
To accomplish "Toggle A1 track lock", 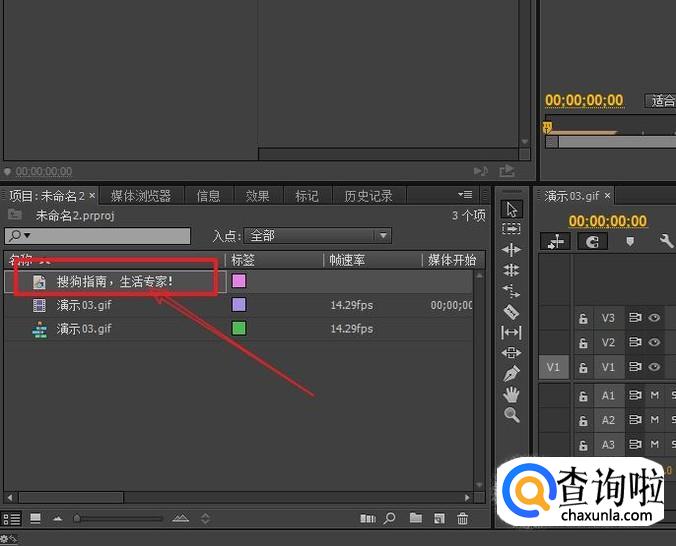I will tap(583, 396).
